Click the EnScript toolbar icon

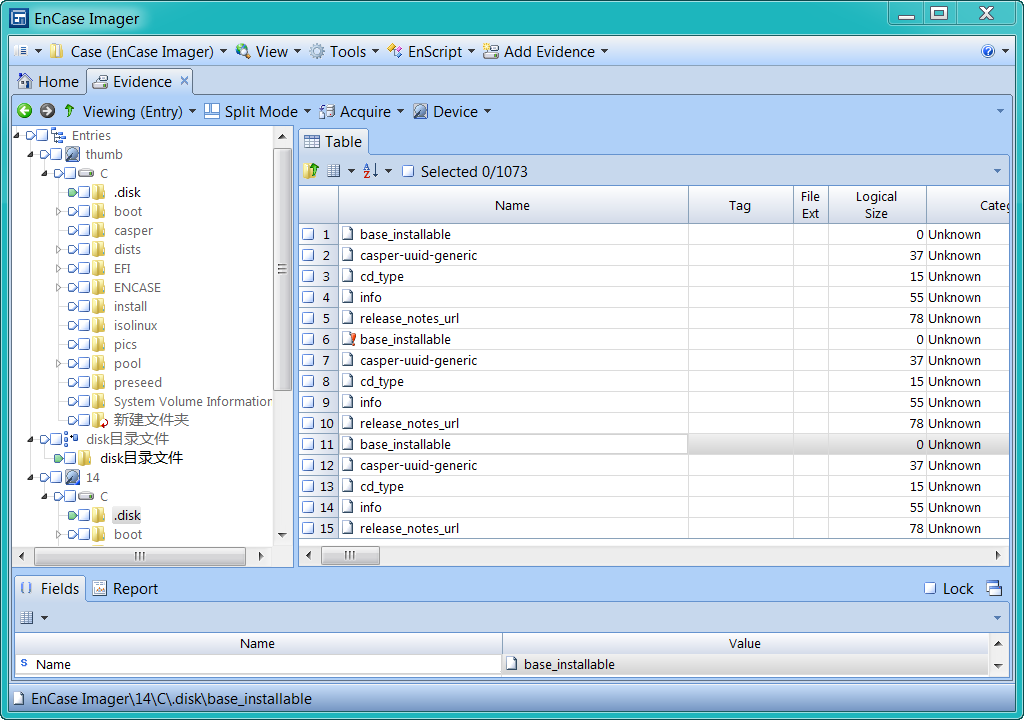395,51
